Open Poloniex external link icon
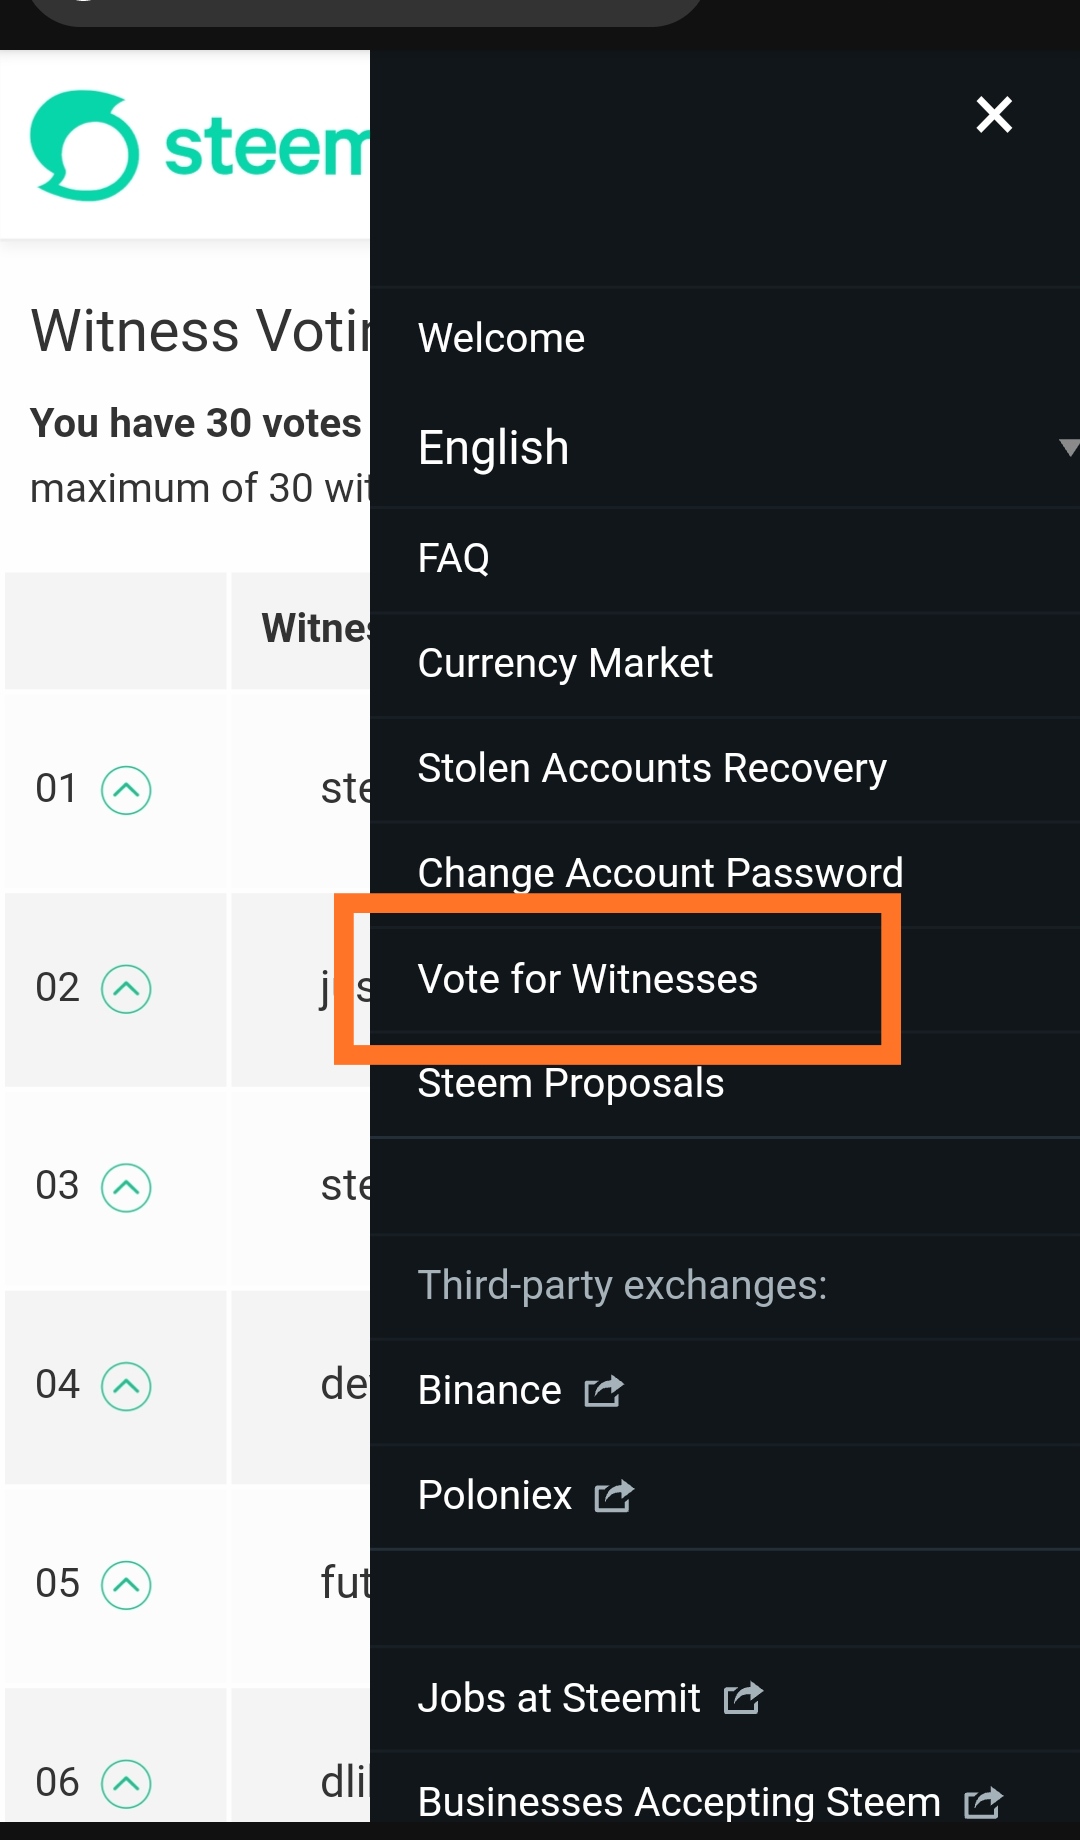The height and width of the screenshot is (1840, 1080). click(614, 1496)
